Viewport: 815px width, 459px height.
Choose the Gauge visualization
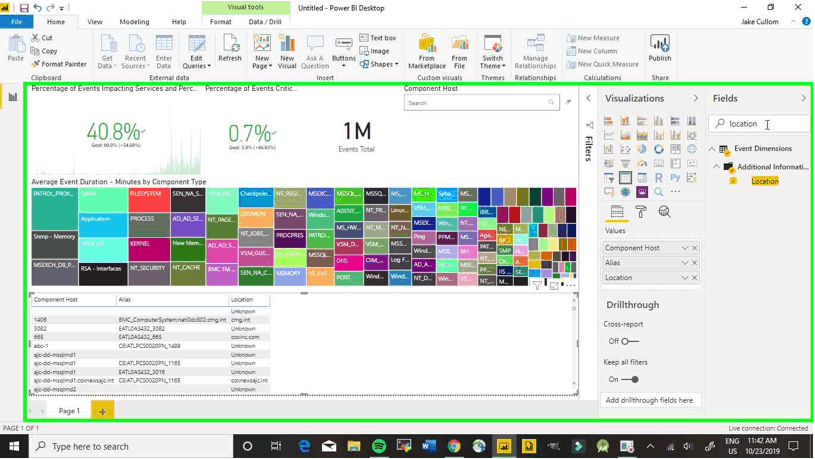(642, 164)
